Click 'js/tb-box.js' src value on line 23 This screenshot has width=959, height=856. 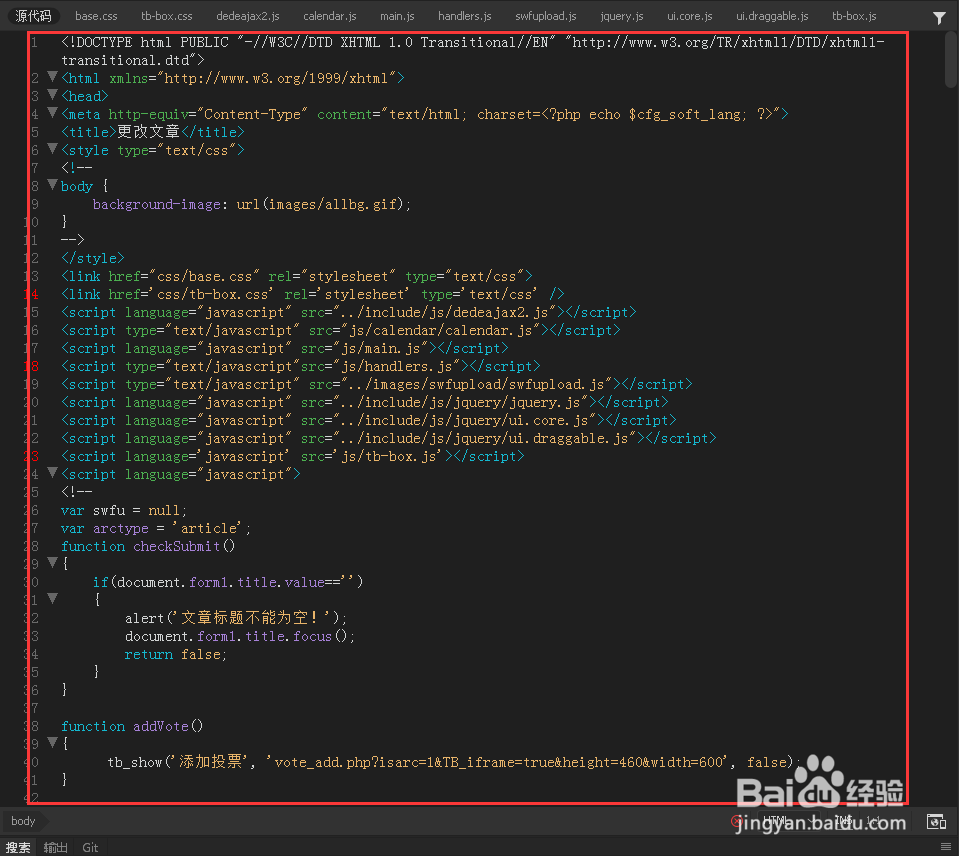389,457
